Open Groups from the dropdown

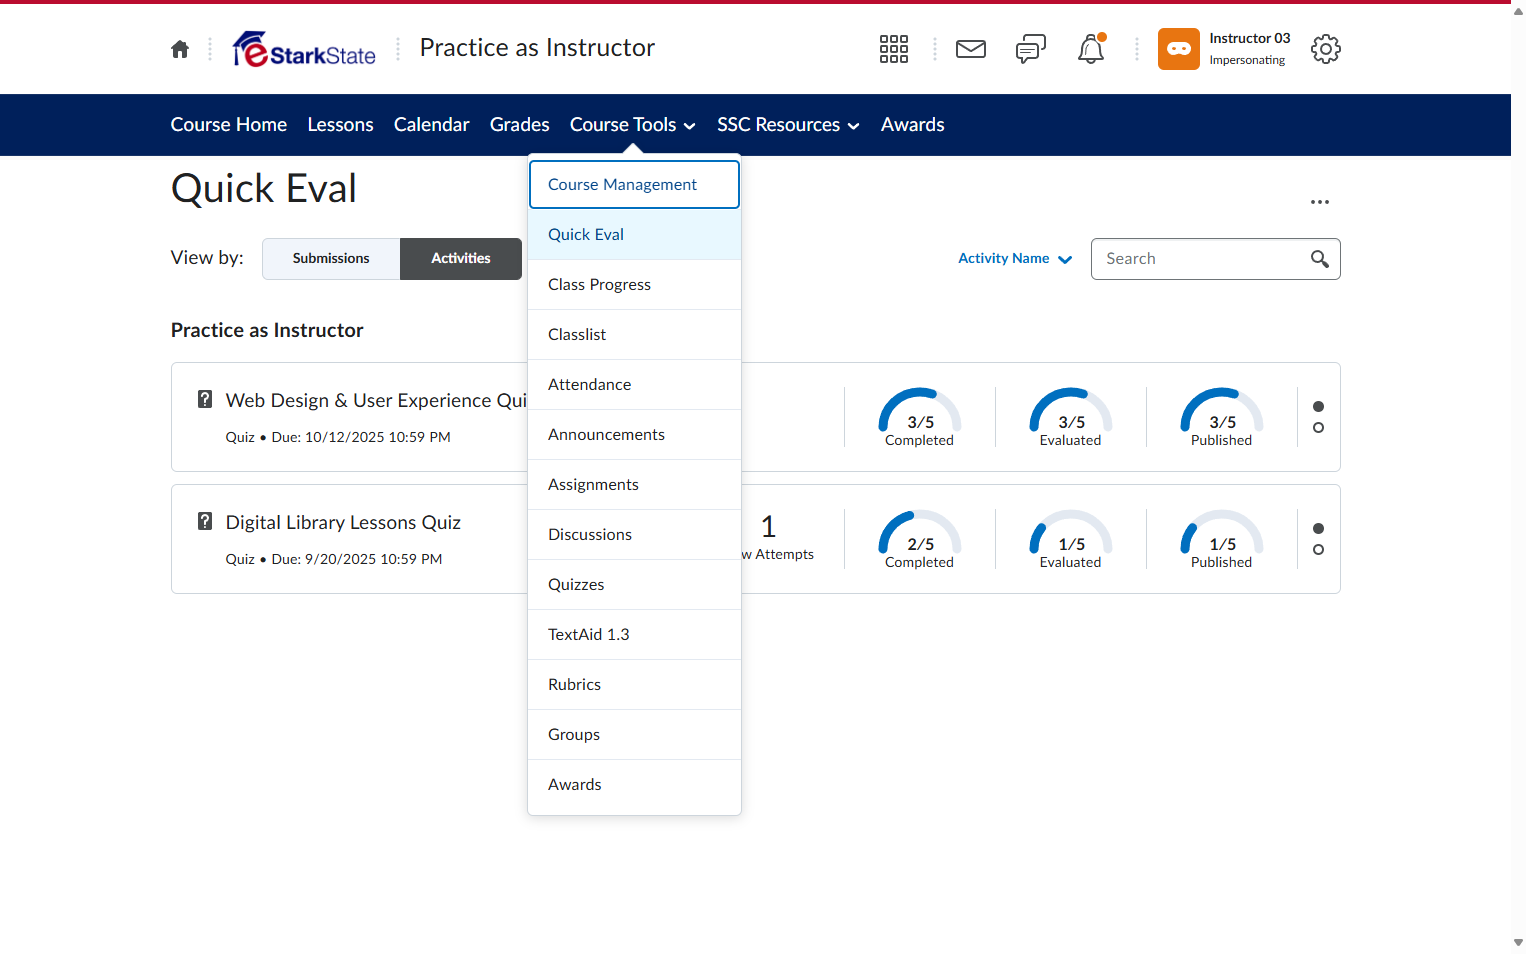[634, 734]
